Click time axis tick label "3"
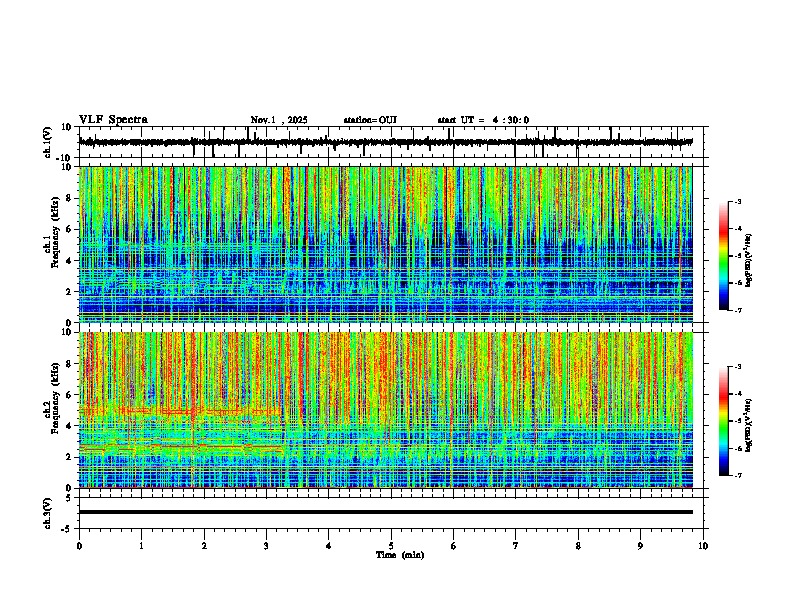This screenshot has width=792, height=612. point(266,546)
